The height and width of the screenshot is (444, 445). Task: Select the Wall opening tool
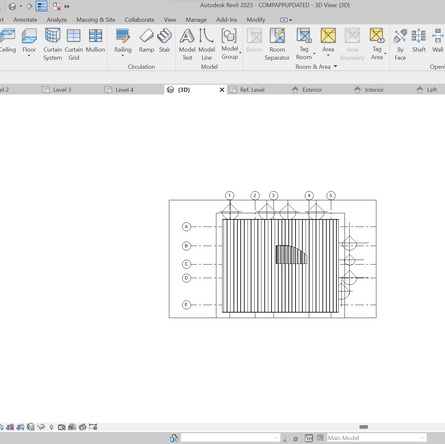(x=438, y=40)
